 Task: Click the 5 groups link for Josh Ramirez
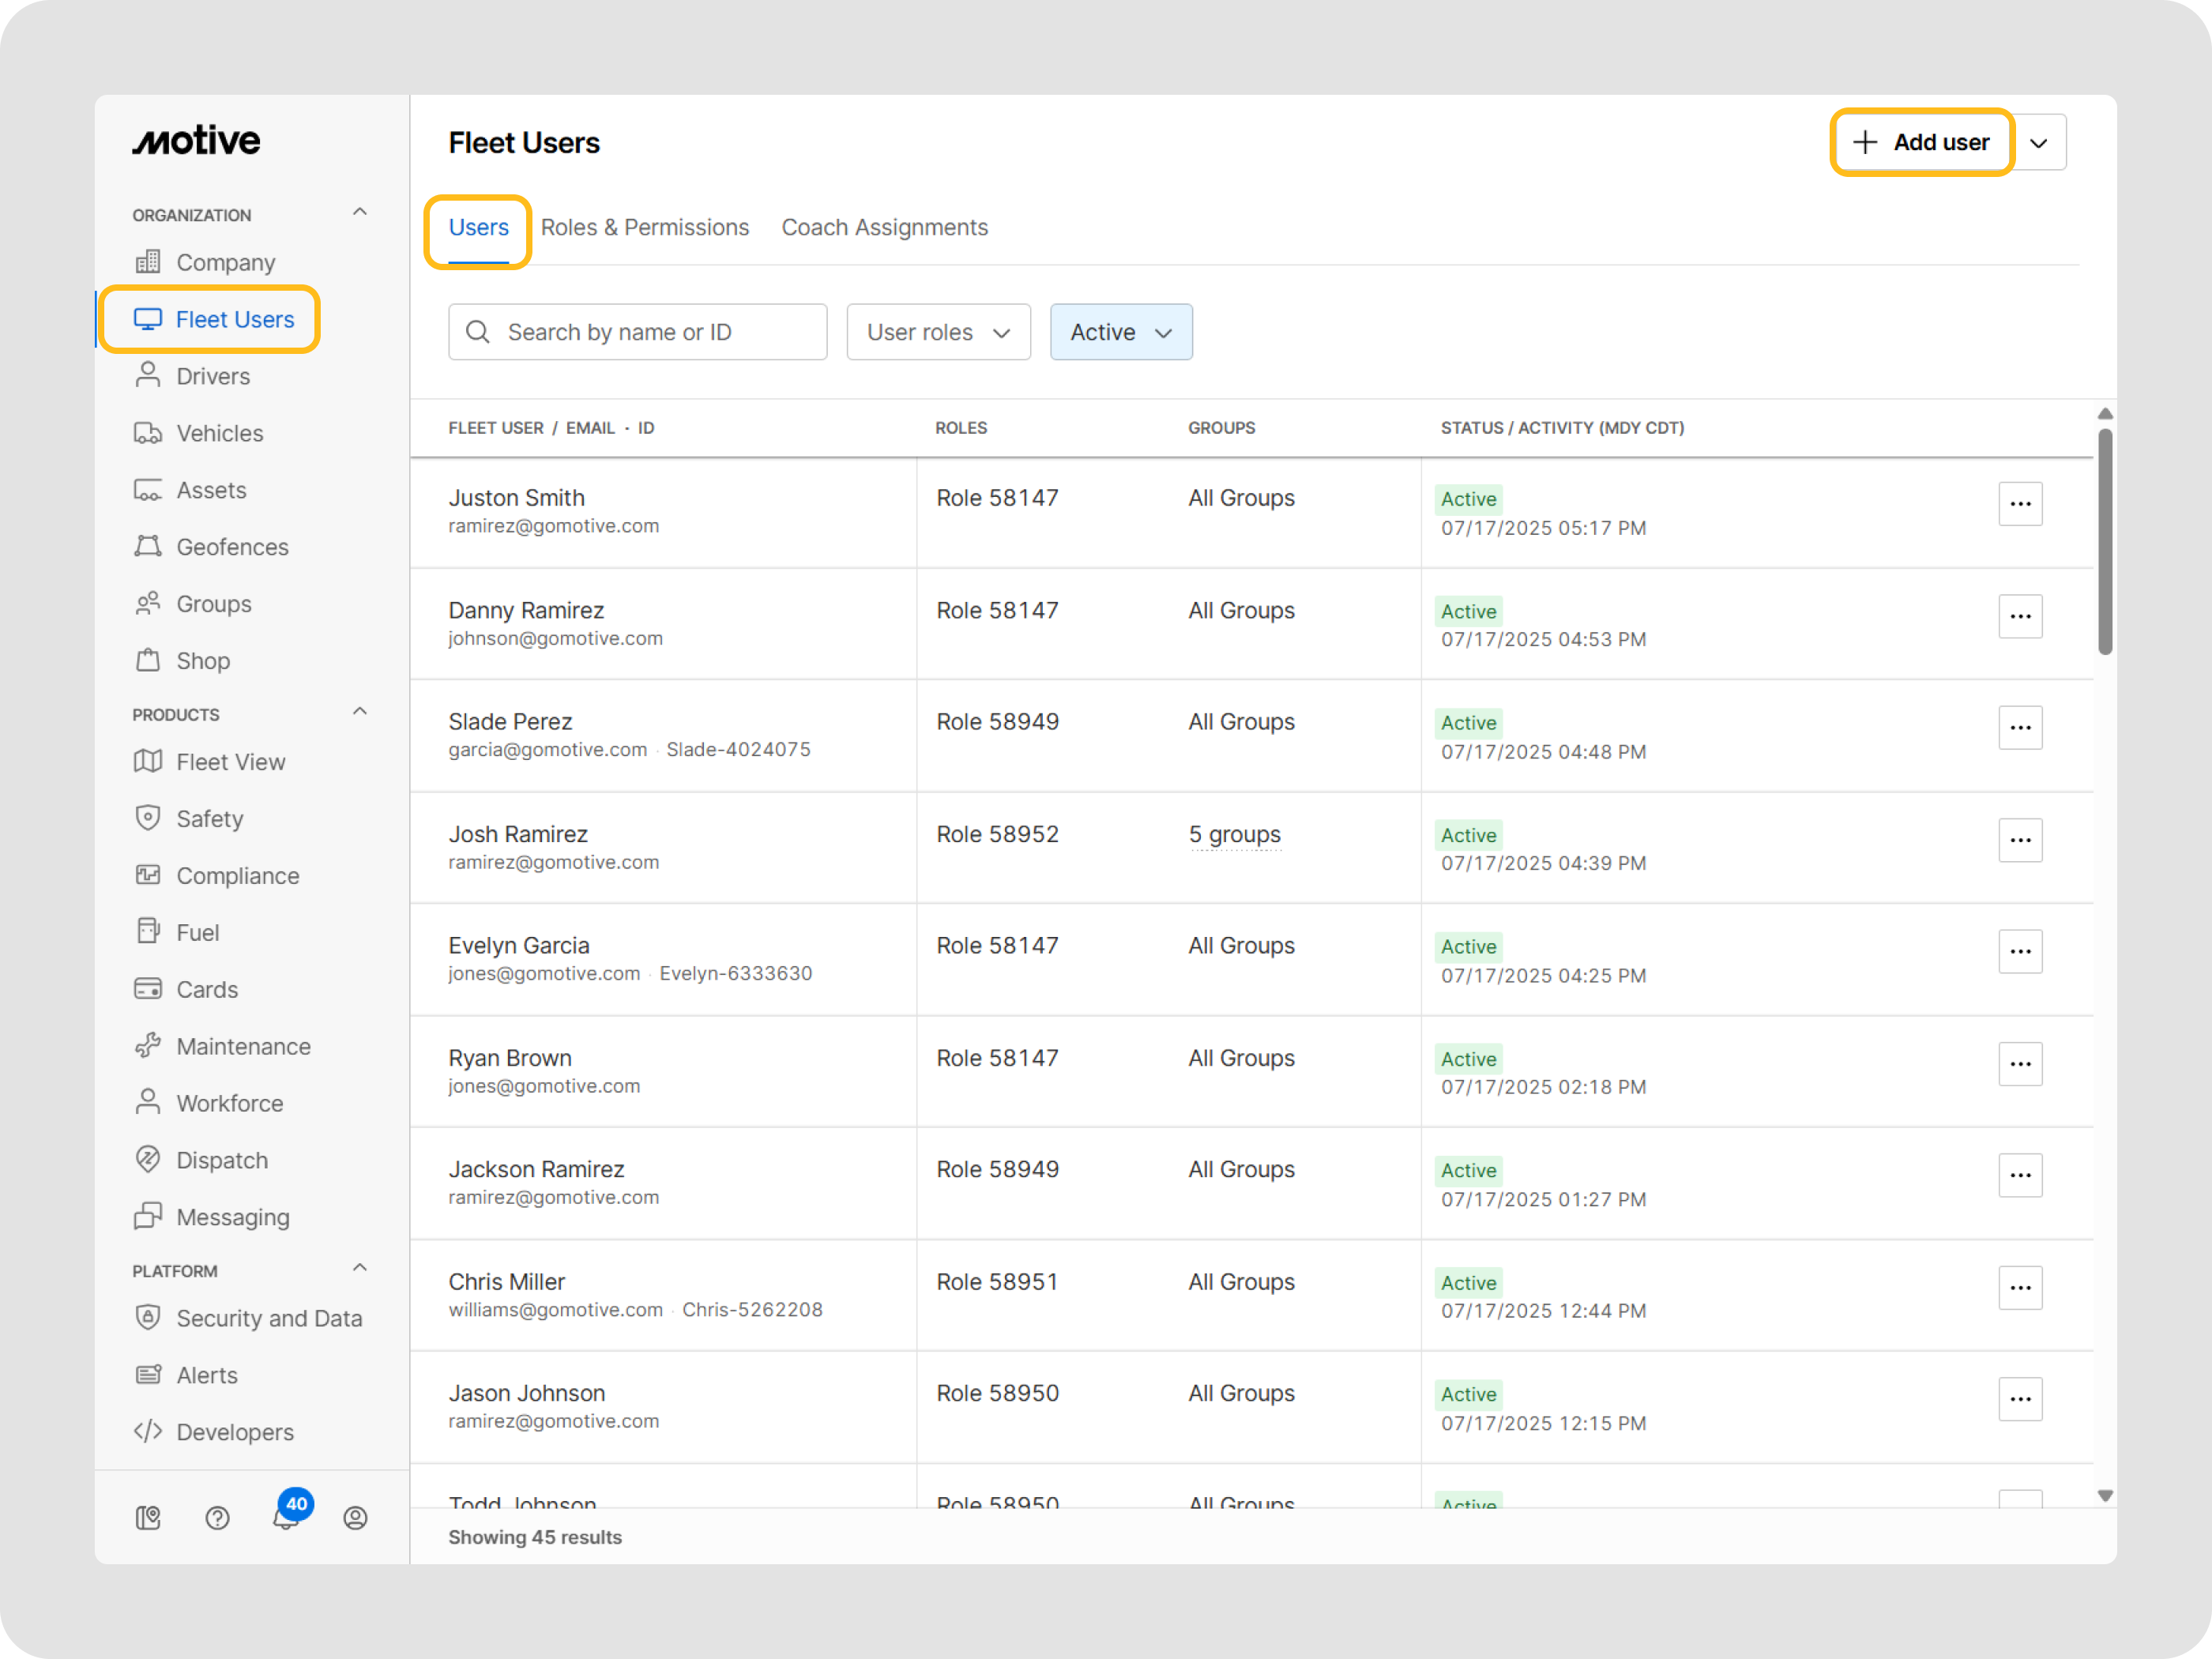(x=1234, y=834)
